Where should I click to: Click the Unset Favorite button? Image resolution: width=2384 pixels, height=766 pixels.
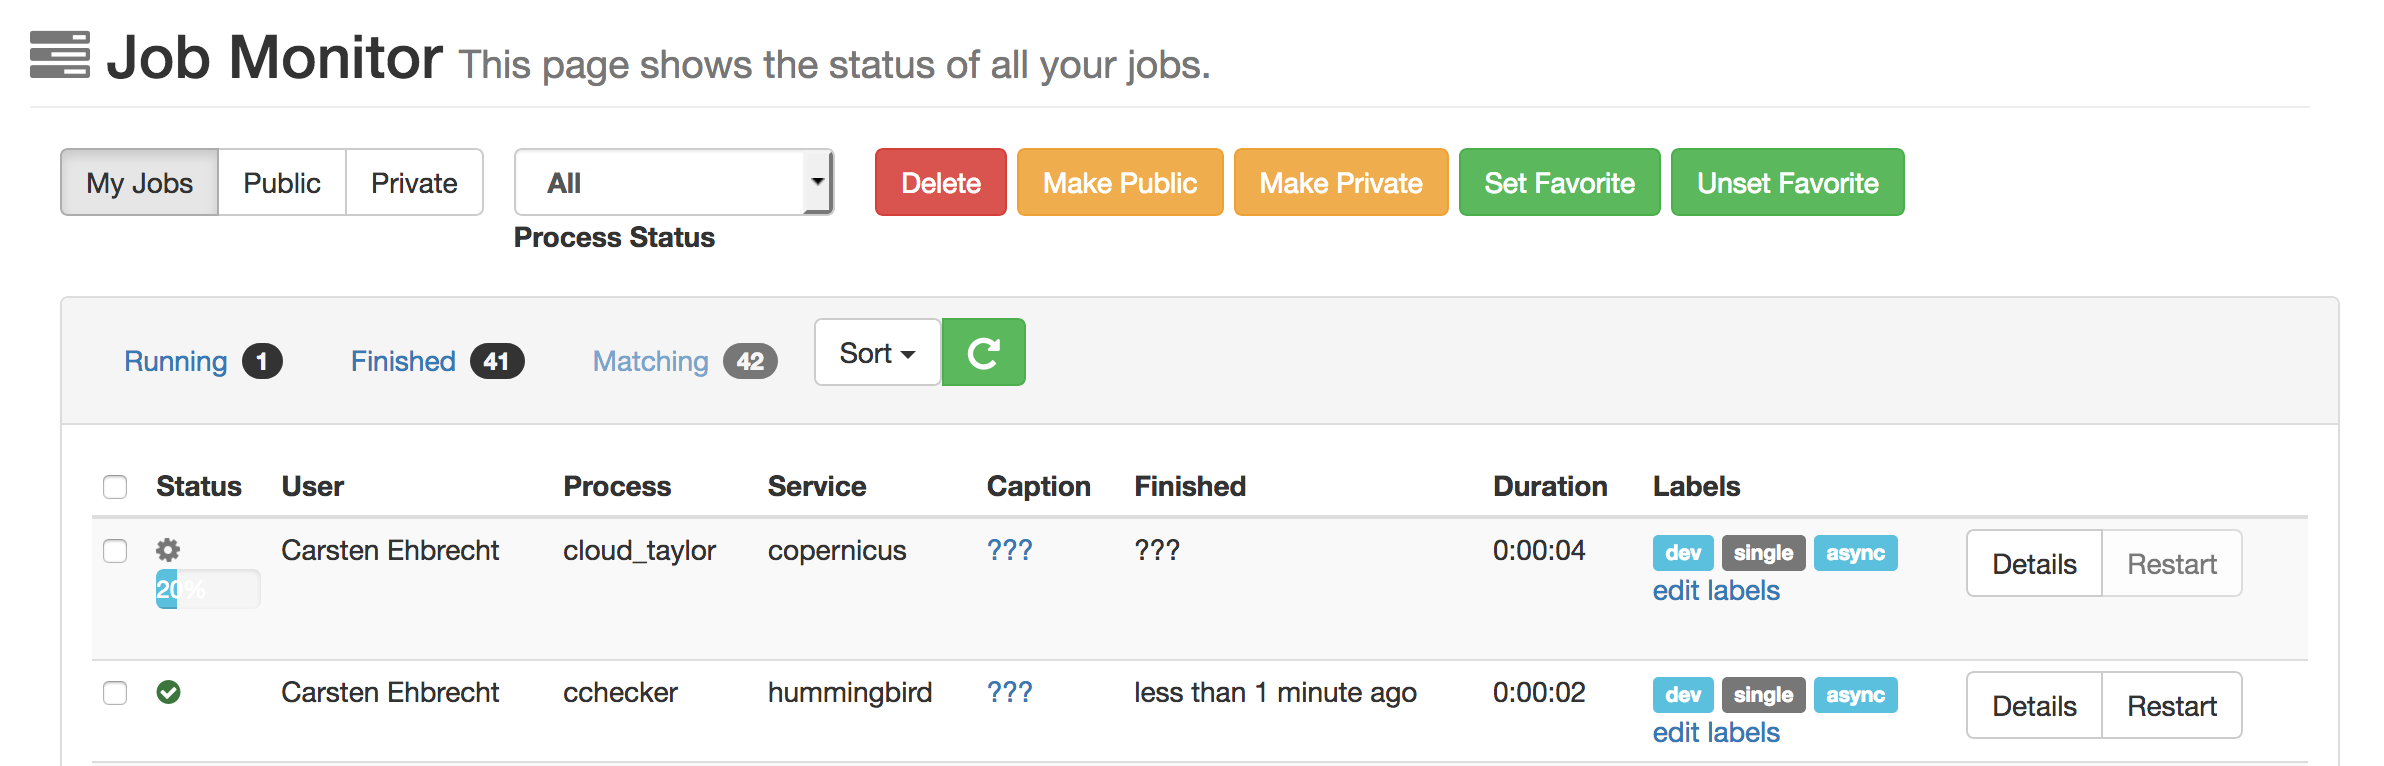pyautogui.click(x=1788, y=182)
